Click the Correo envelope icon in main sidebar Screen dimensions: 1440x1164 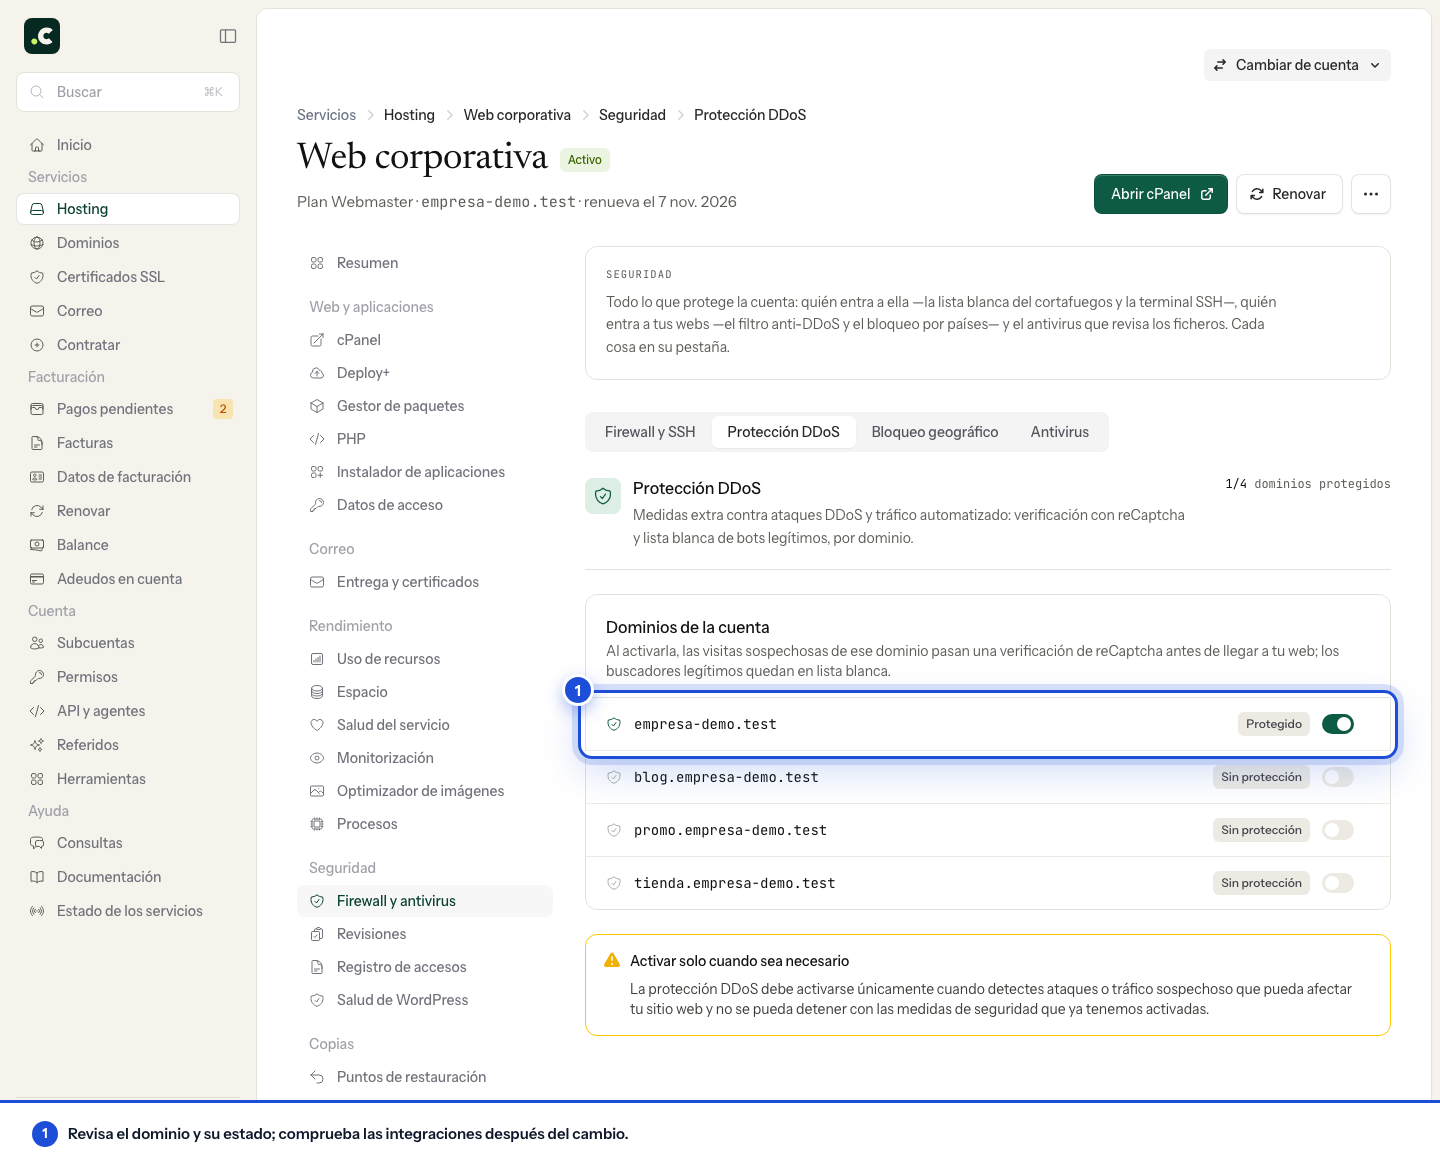(37, 311)
